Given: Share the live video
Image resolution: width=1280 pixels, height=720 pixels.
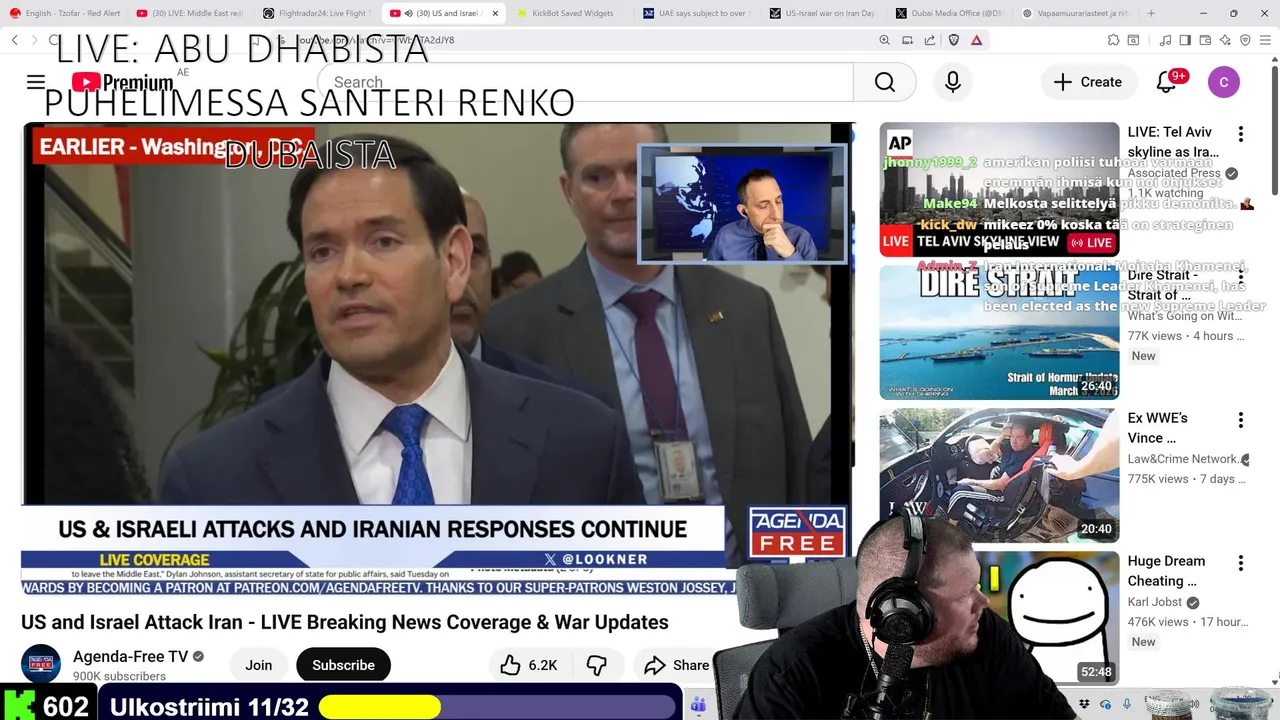Looking at the screenshot, I should click(677, 665).
